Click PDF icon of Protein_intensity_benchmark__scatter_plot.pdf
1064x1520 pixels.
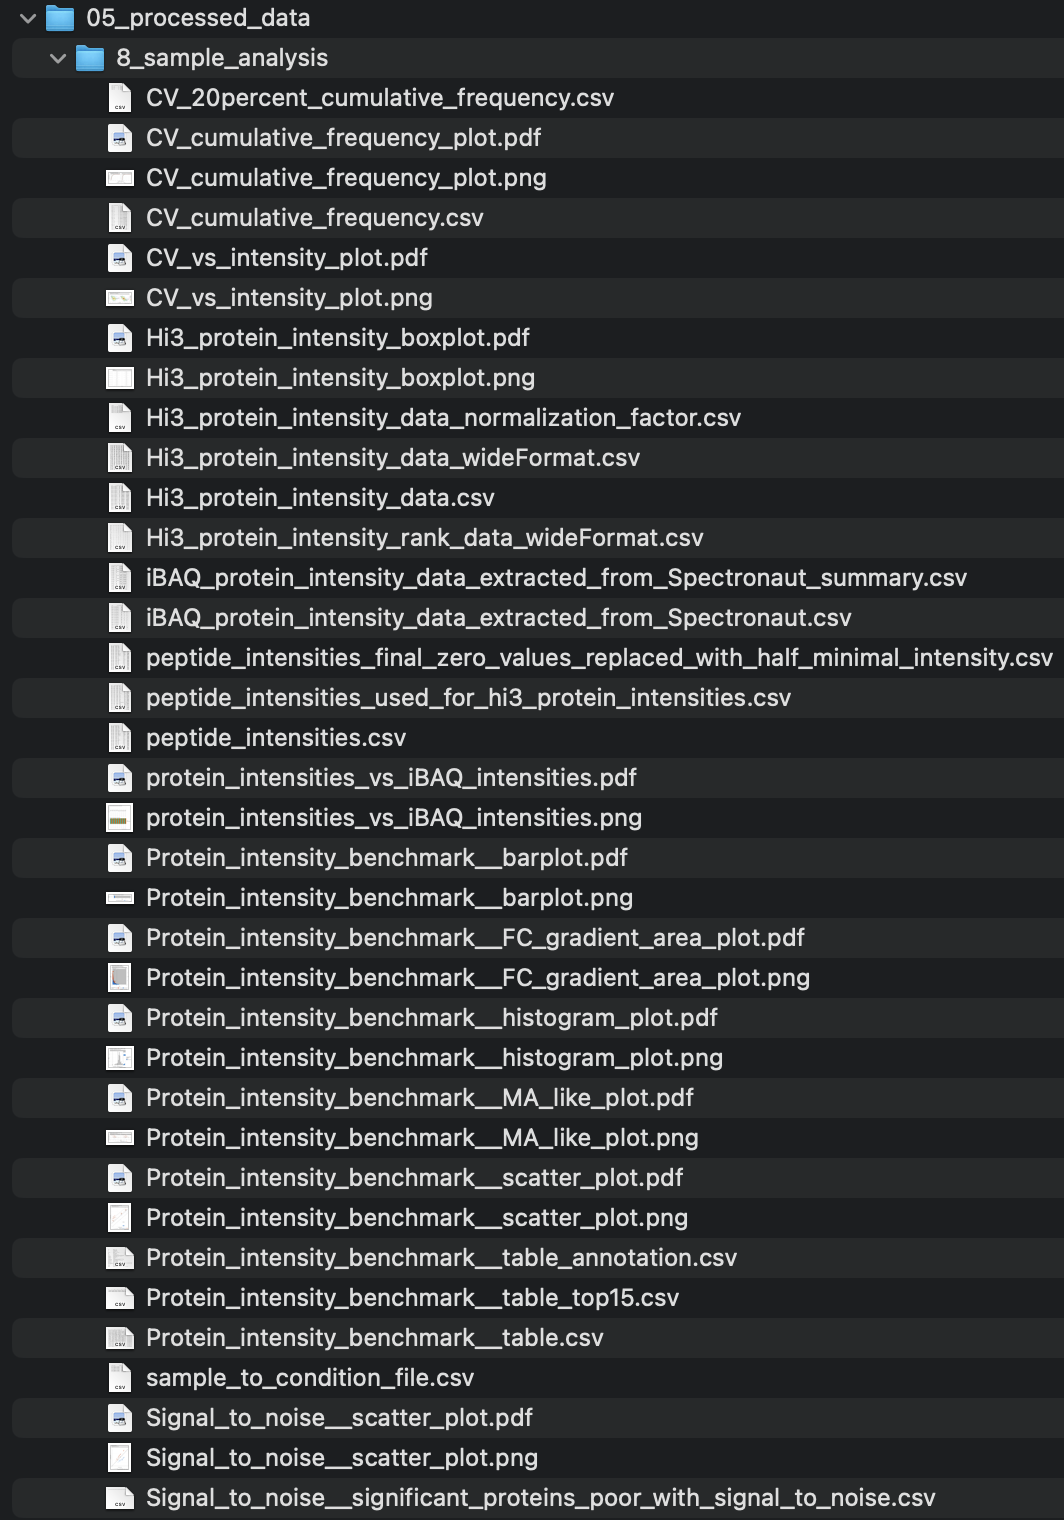pyautogui.click(x=120, y=1178)
